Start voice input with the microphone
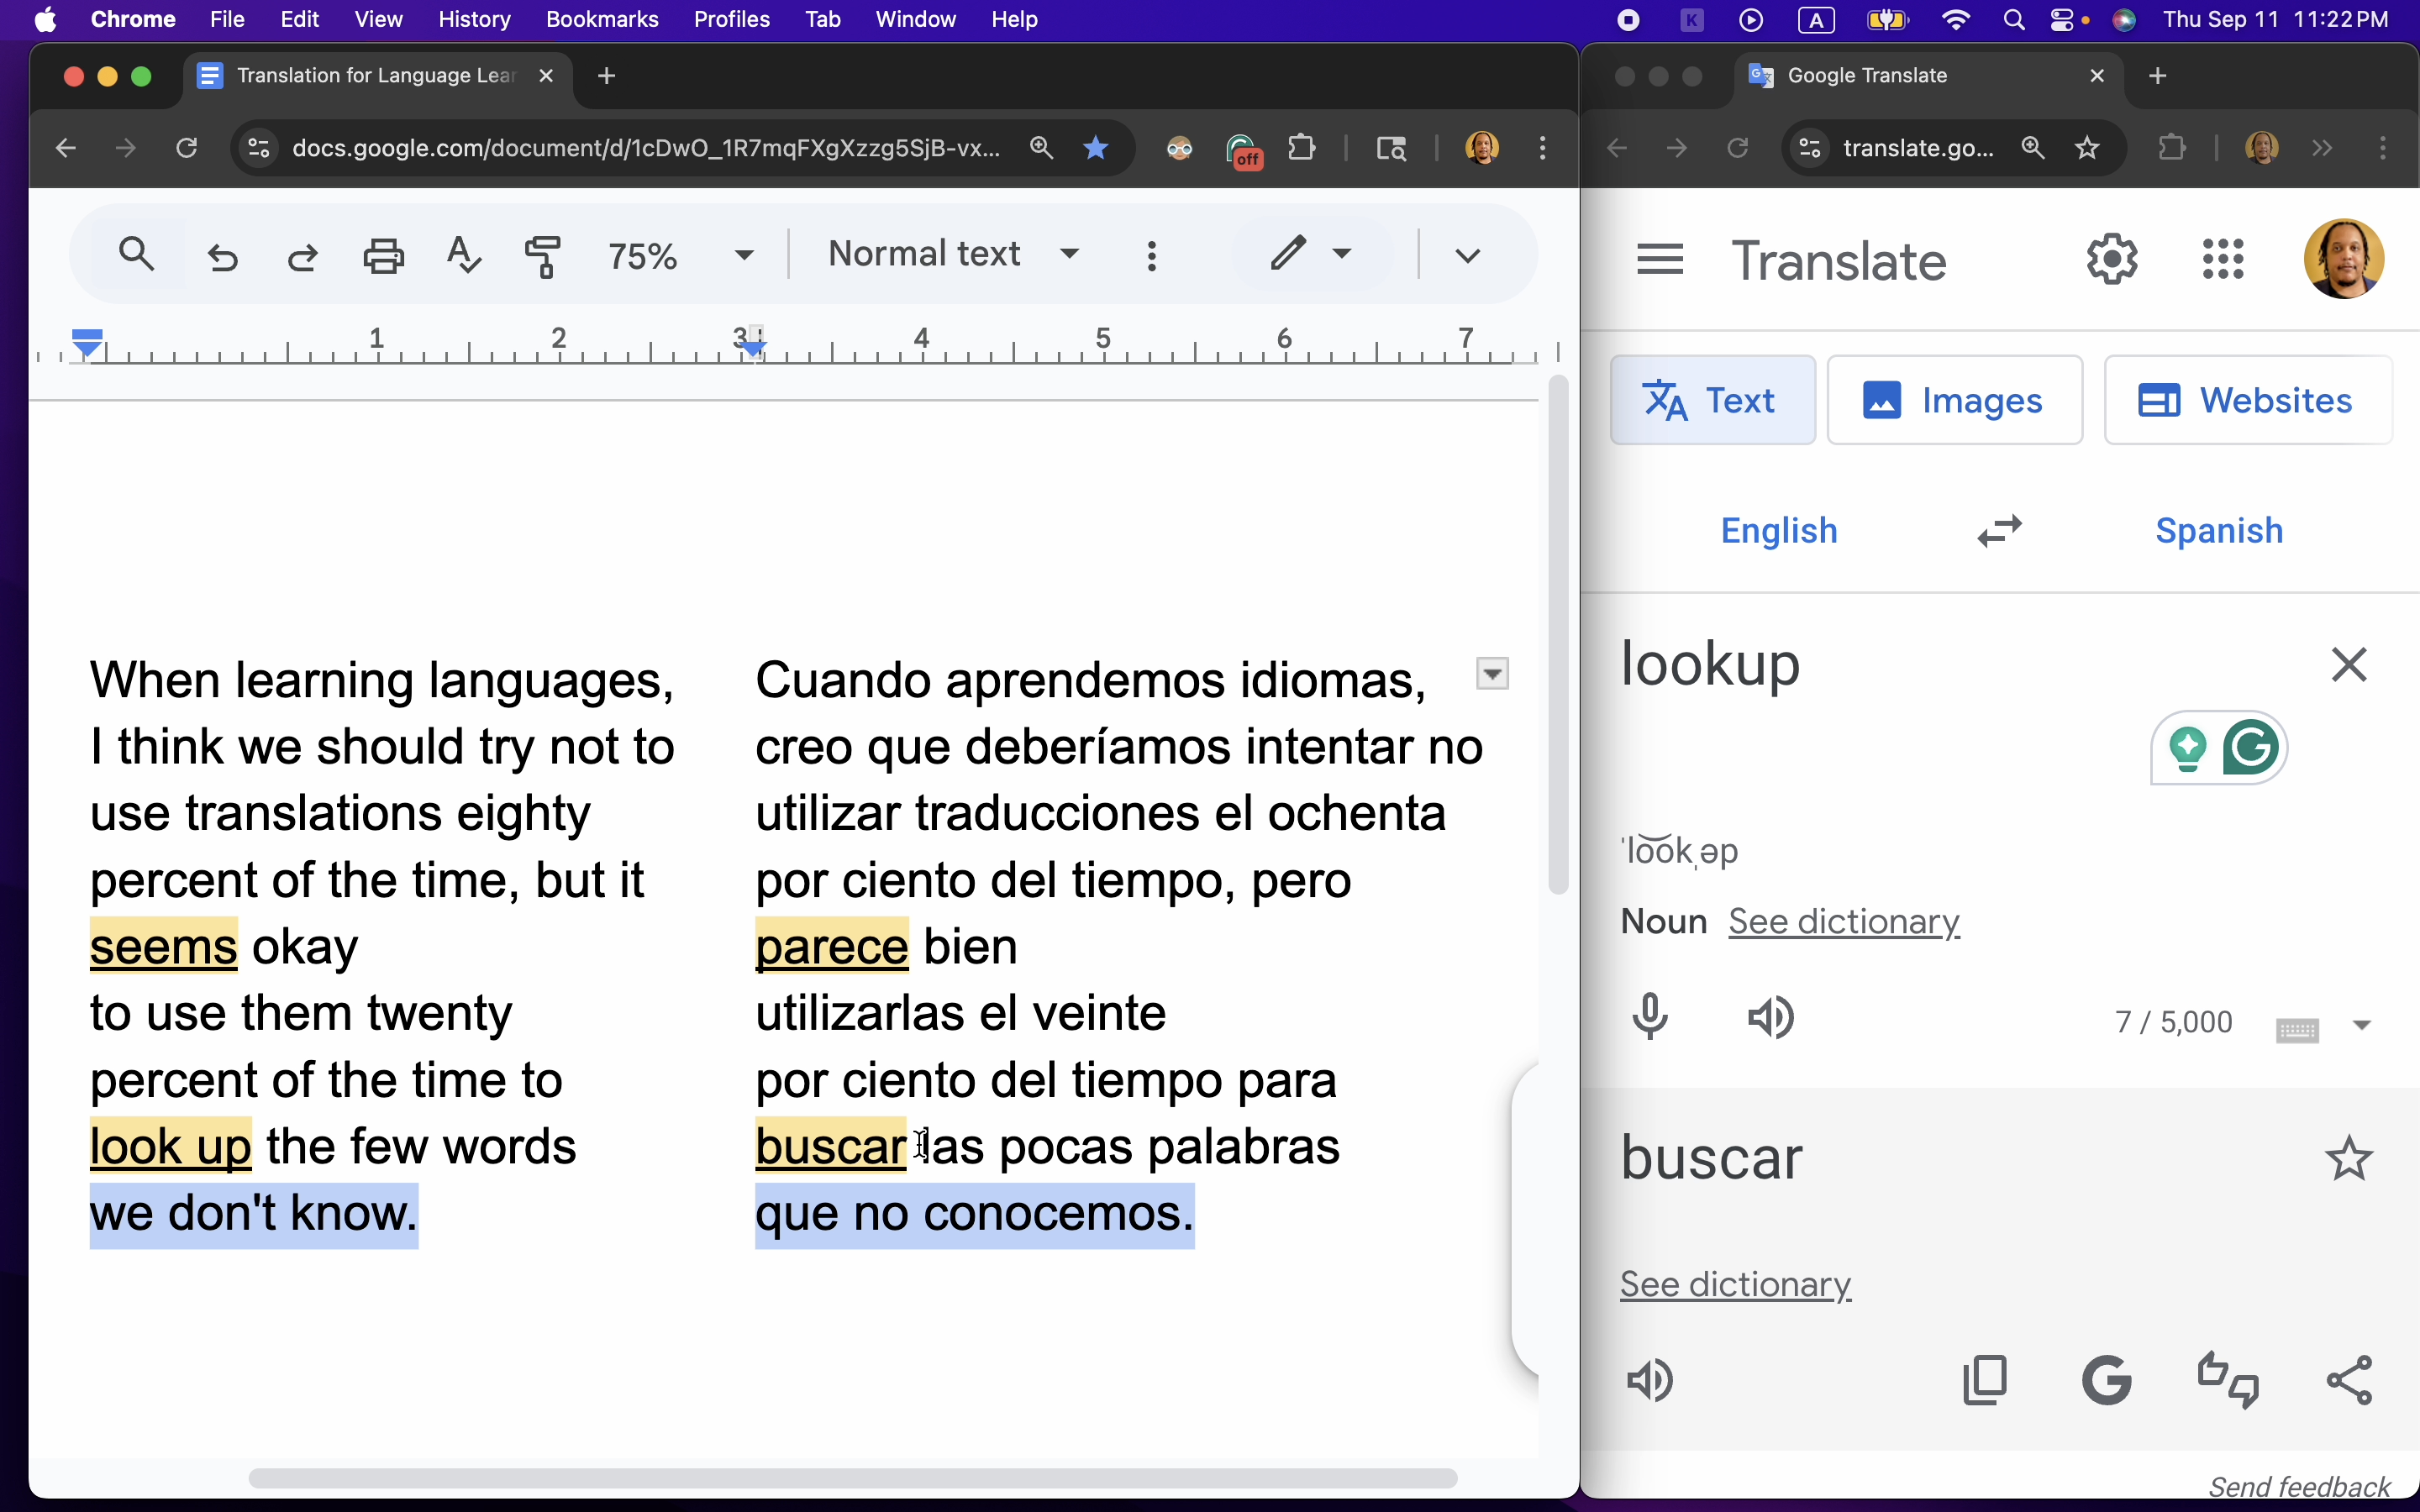The height and width of the screenshot is (1512, 2420). pos(1650,1018)
